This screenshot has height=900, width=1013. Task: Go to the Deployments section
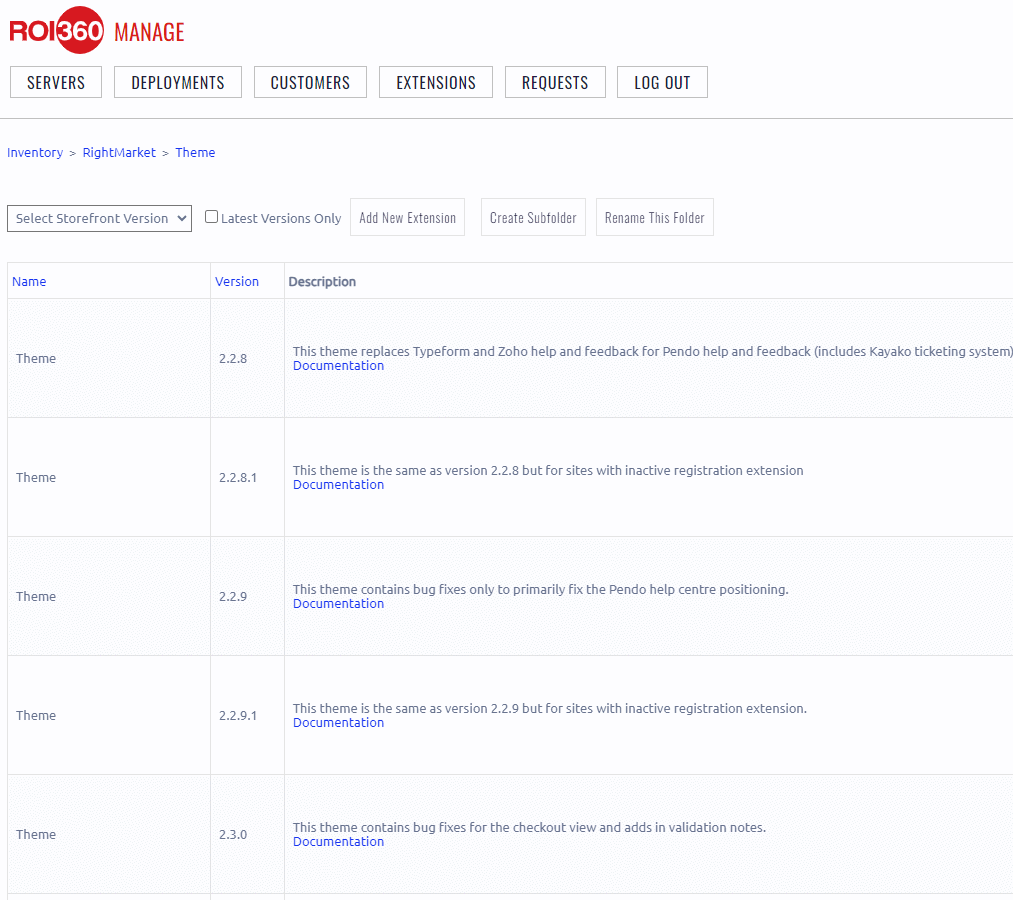[x=178, y=82]
